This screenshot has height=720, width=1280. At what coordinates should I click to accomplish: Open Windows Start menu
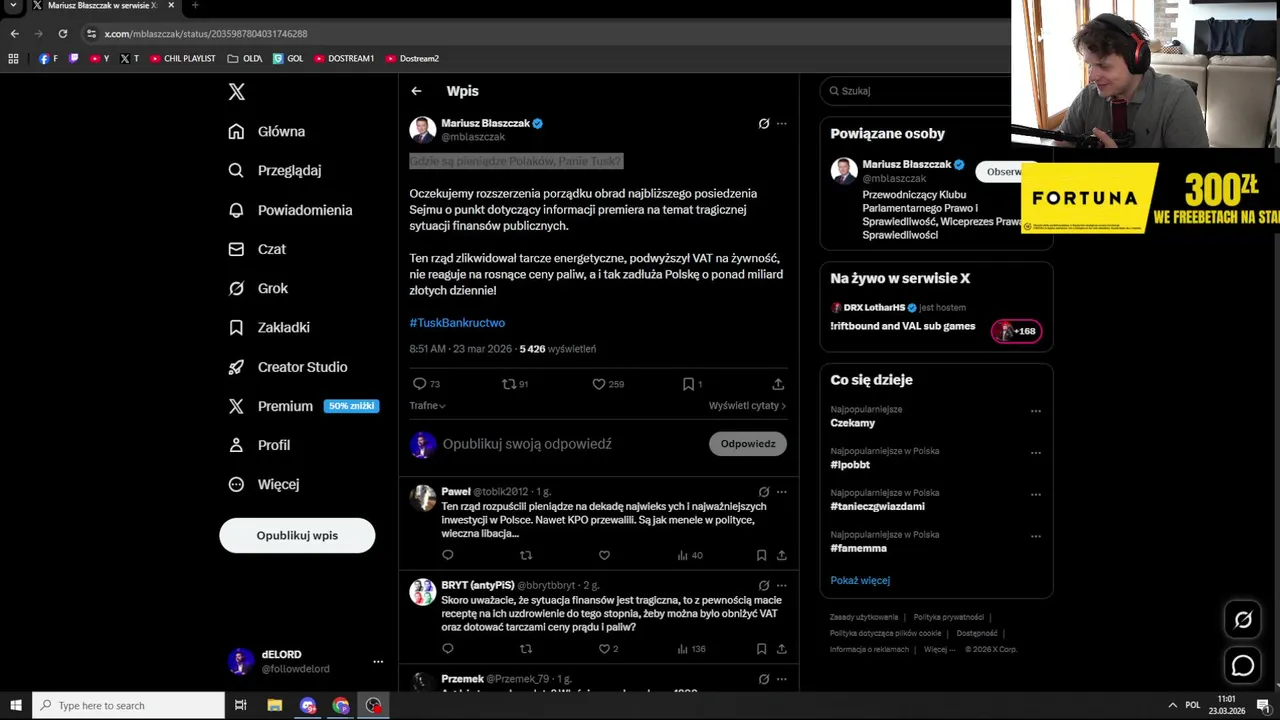[x=16, y=705]
